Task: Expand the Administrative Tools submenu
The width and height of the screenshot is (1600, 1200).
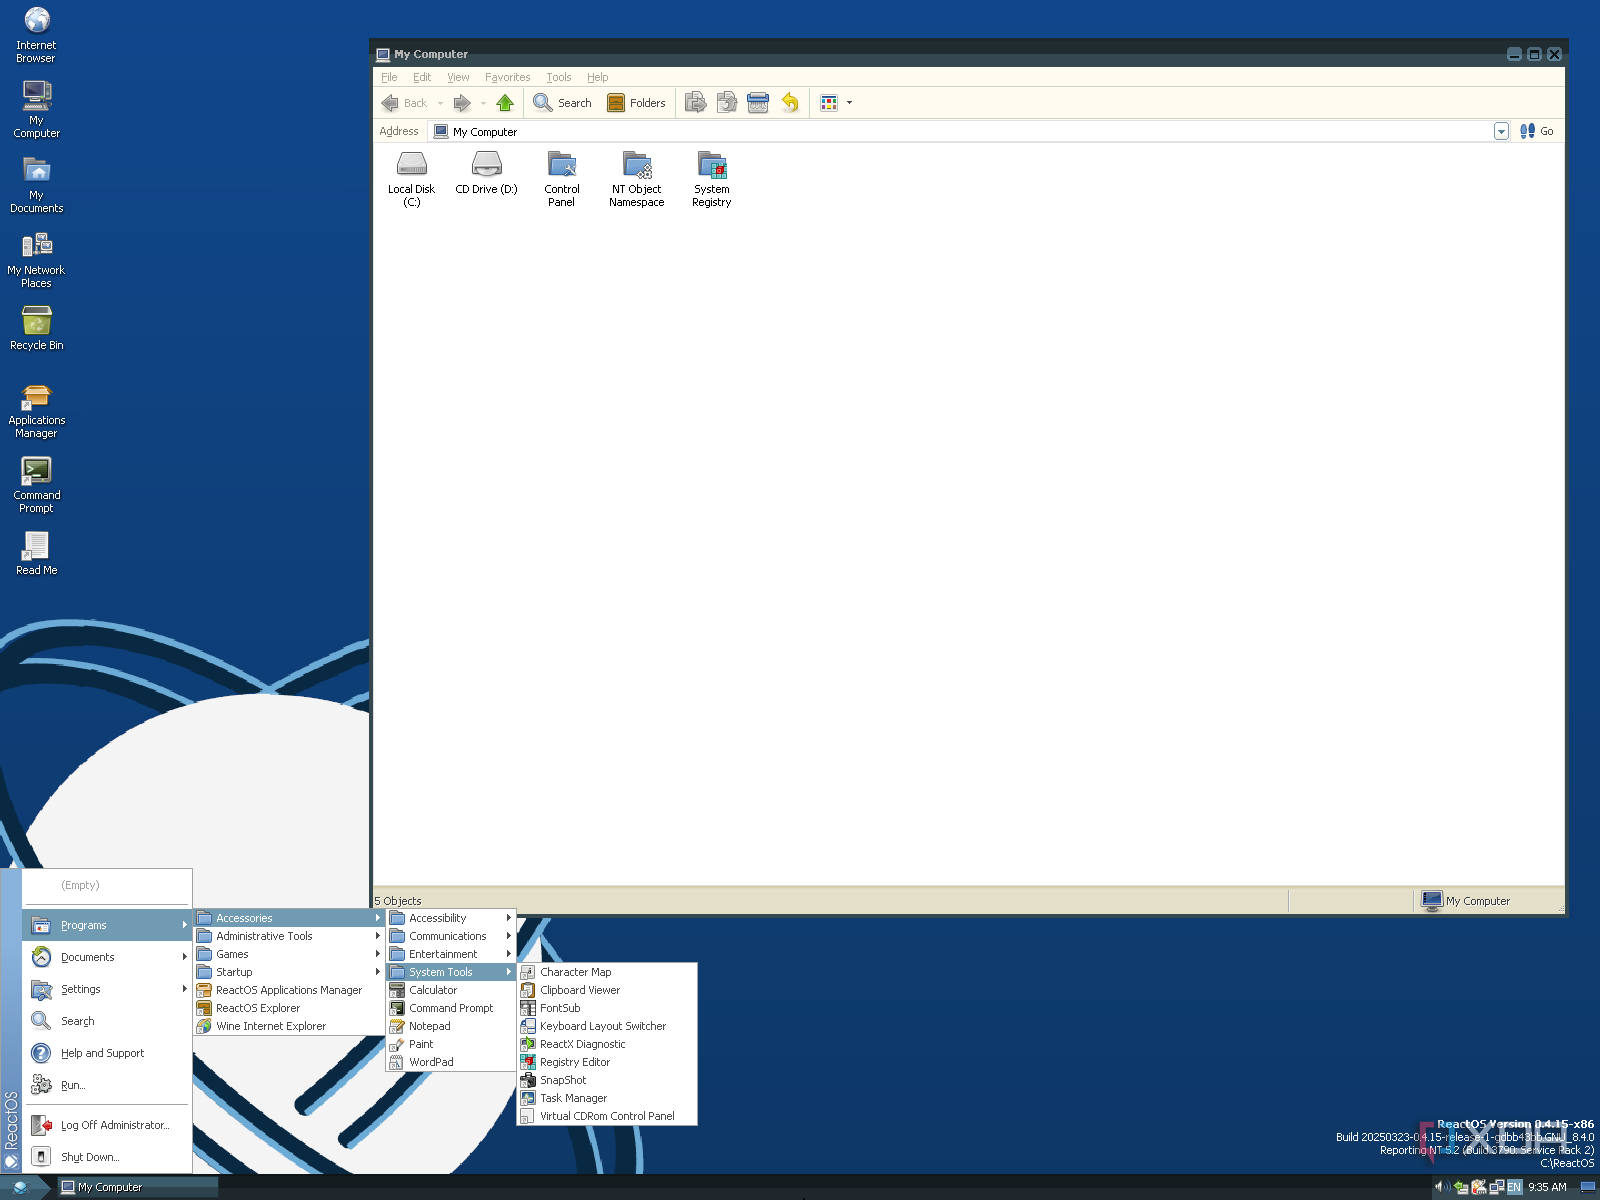Action: point(289,936)
